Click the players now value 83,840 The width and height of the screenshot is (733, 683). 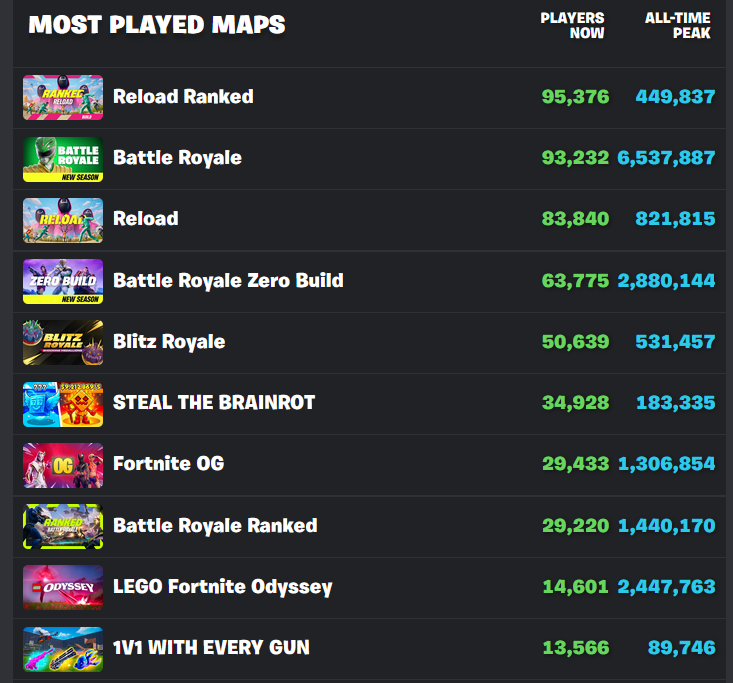(x=575, y=219)
